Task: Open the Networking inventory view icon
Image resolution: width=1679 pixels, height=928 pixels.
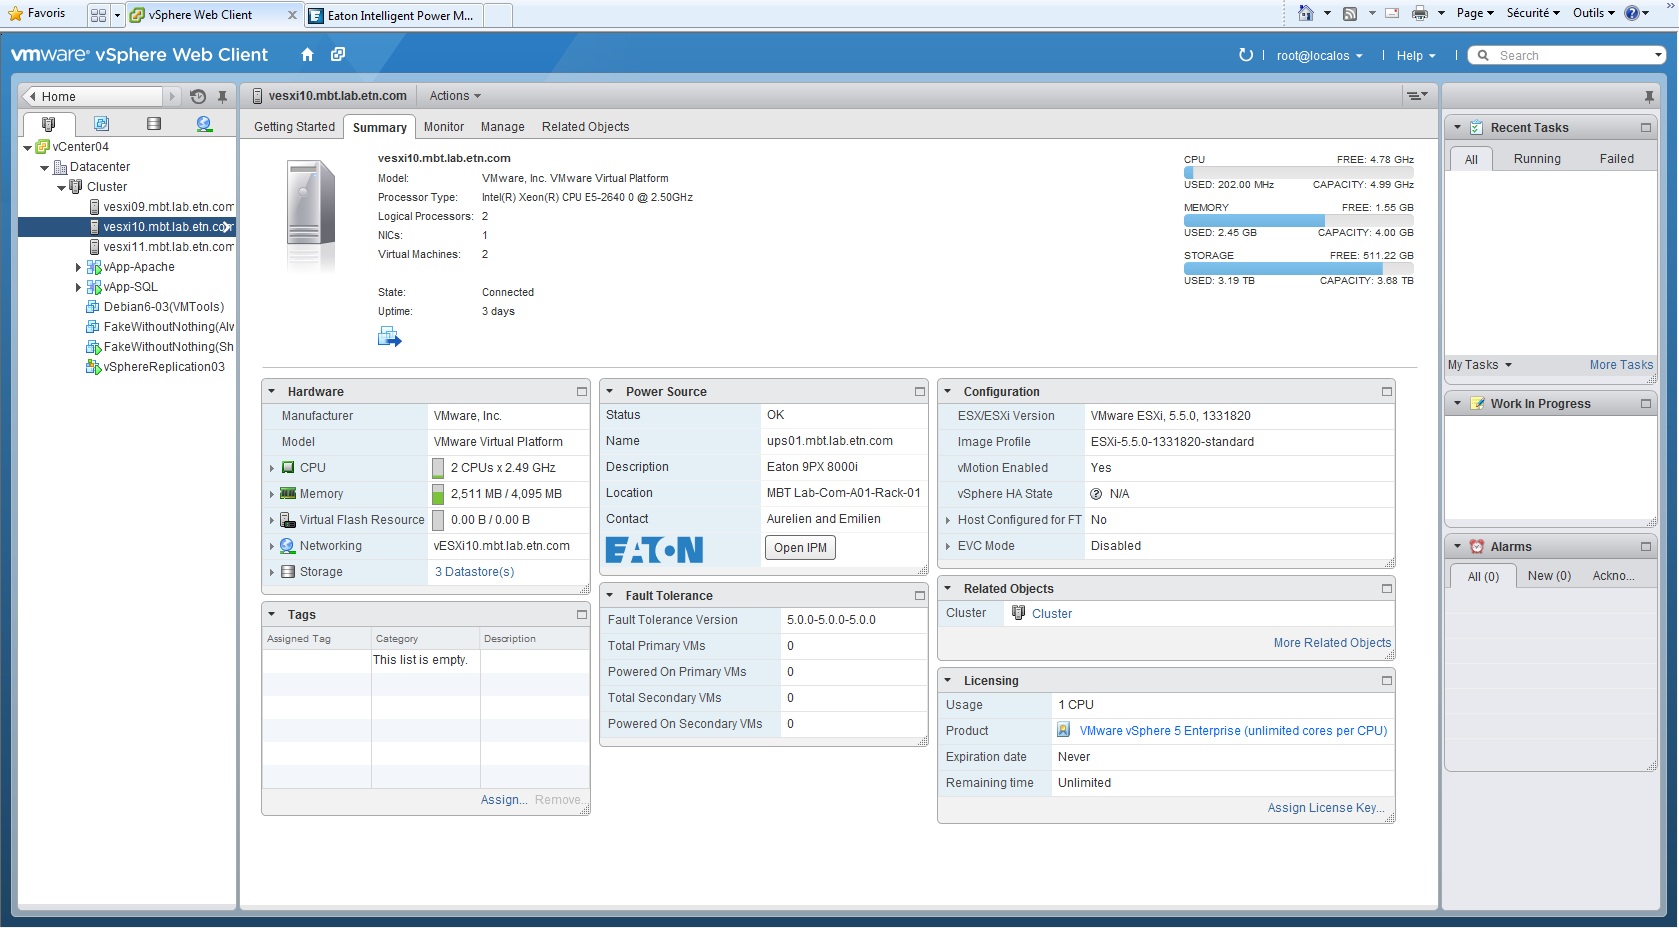Action: pyautogui.click(x=204, y=124)
